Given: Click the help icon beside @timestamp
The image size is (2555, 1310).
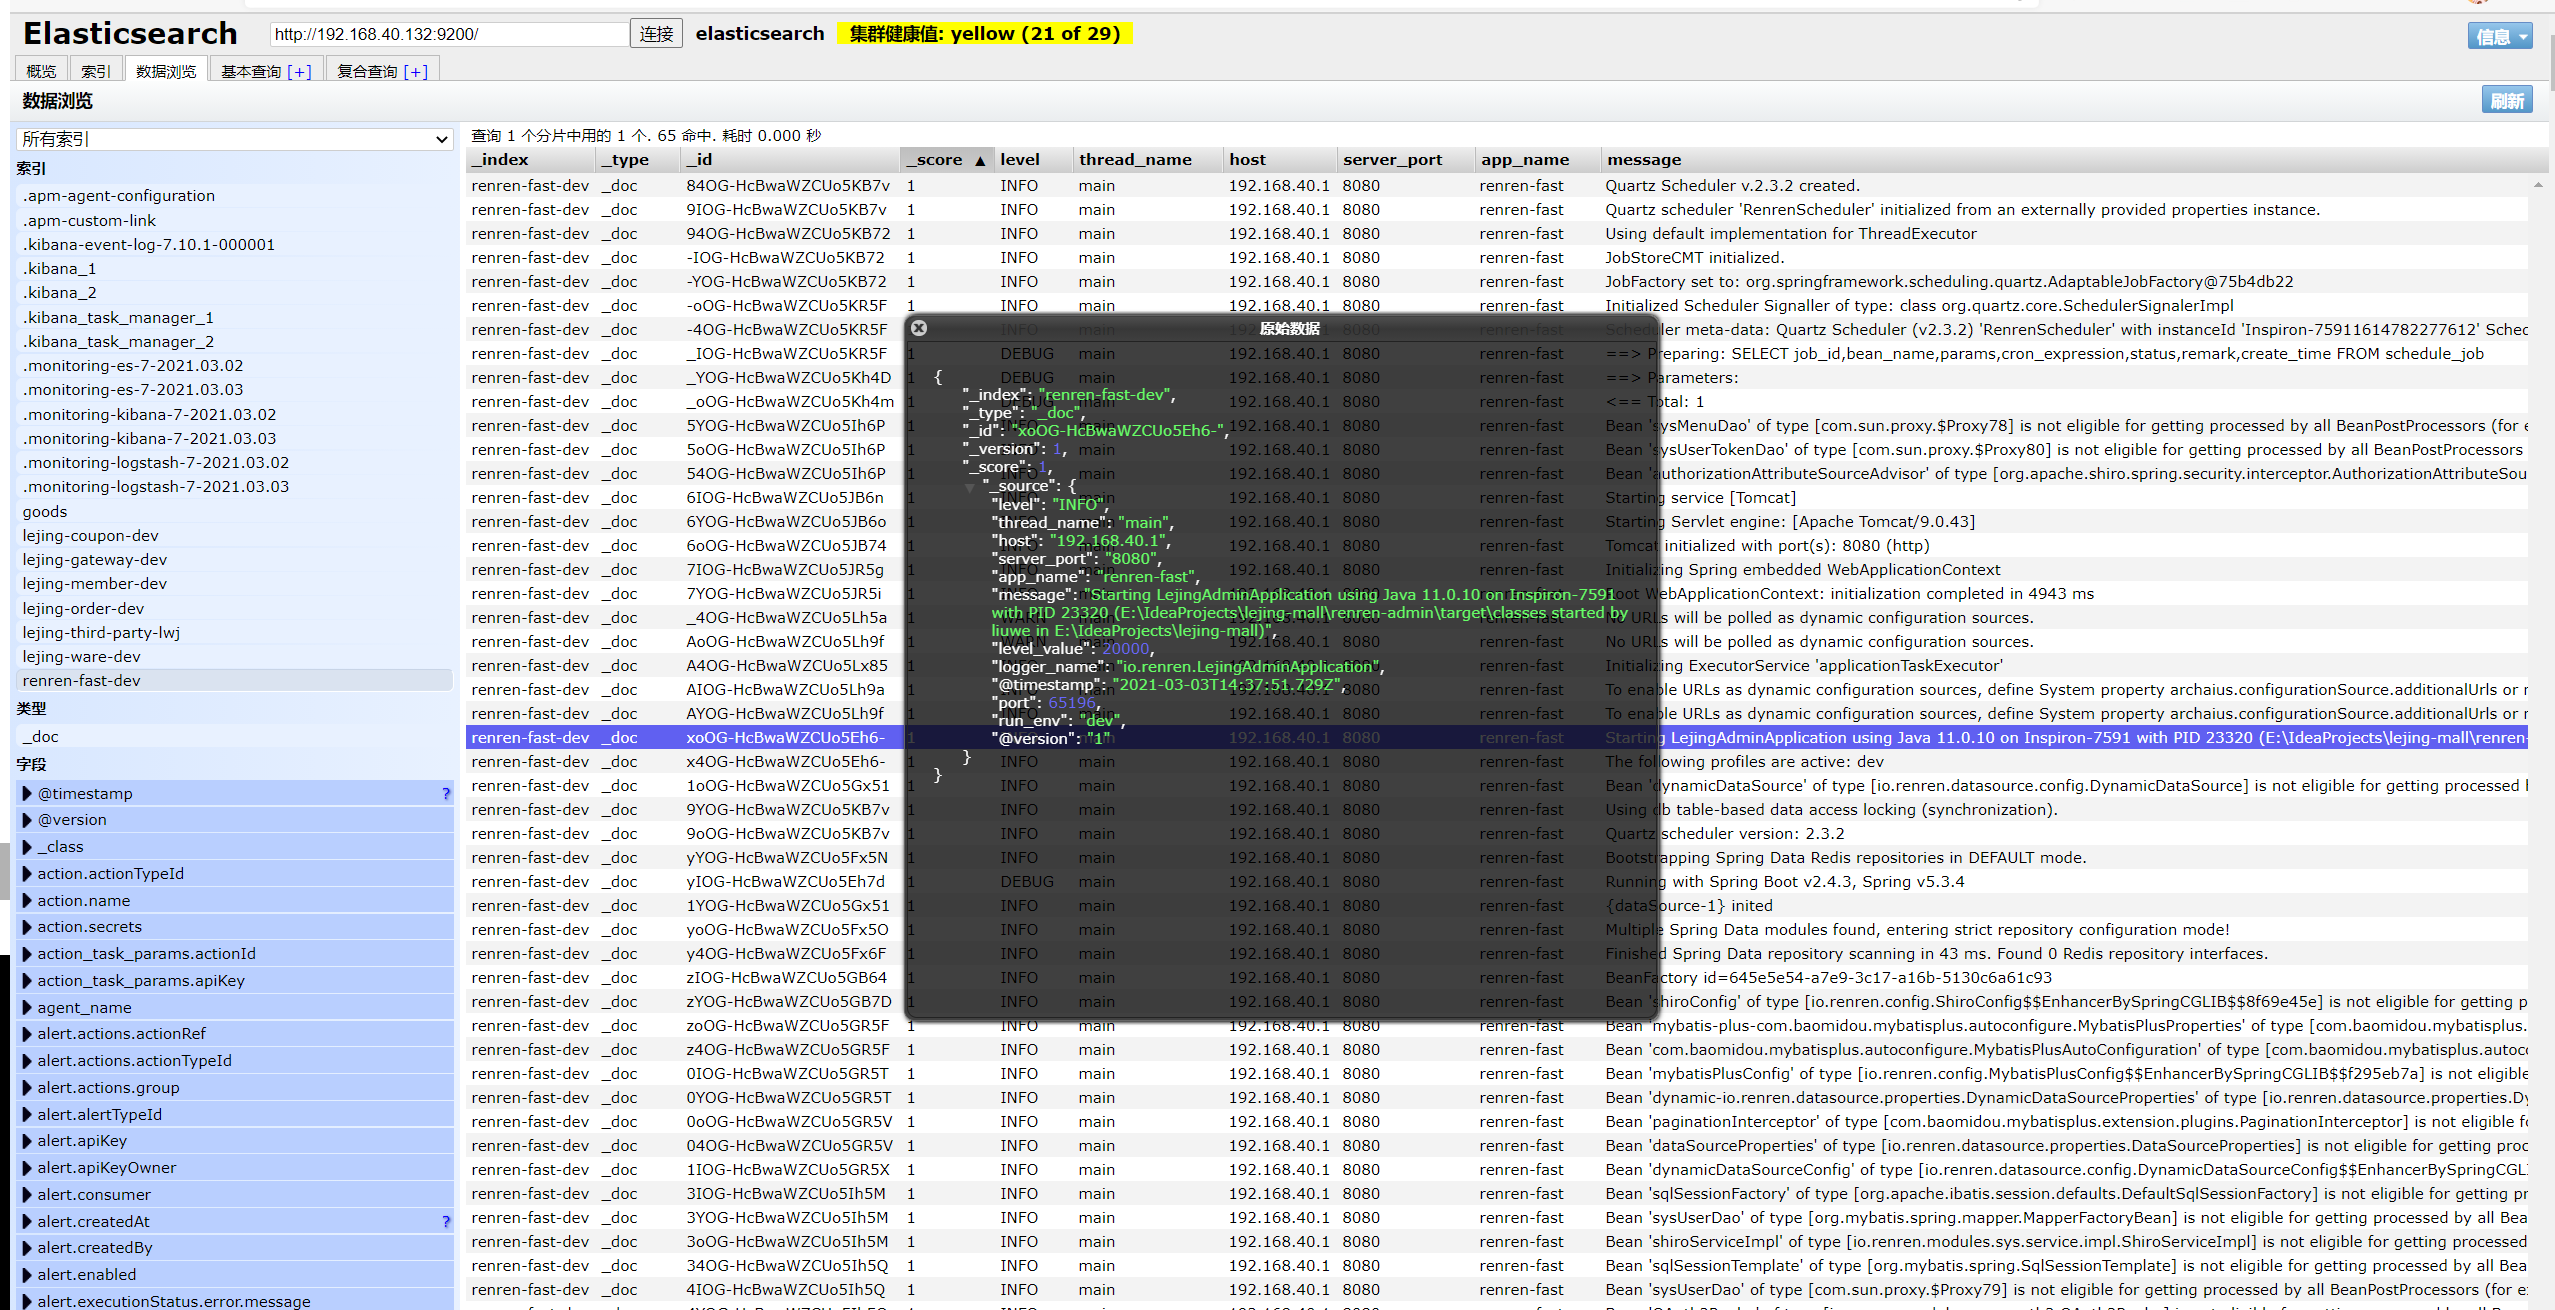Looking at the screenshot, I should pos(446,793).
